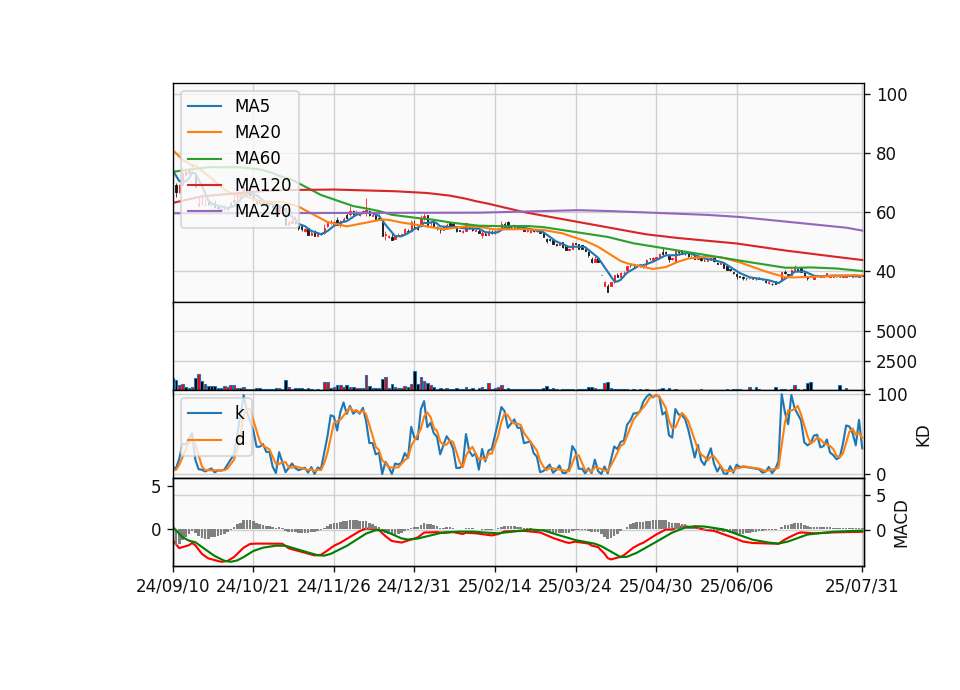Click the red MA120 legend line swatch
Image resolution: width=960 pixels, height=690 pixels.
[x=204, y=185]
